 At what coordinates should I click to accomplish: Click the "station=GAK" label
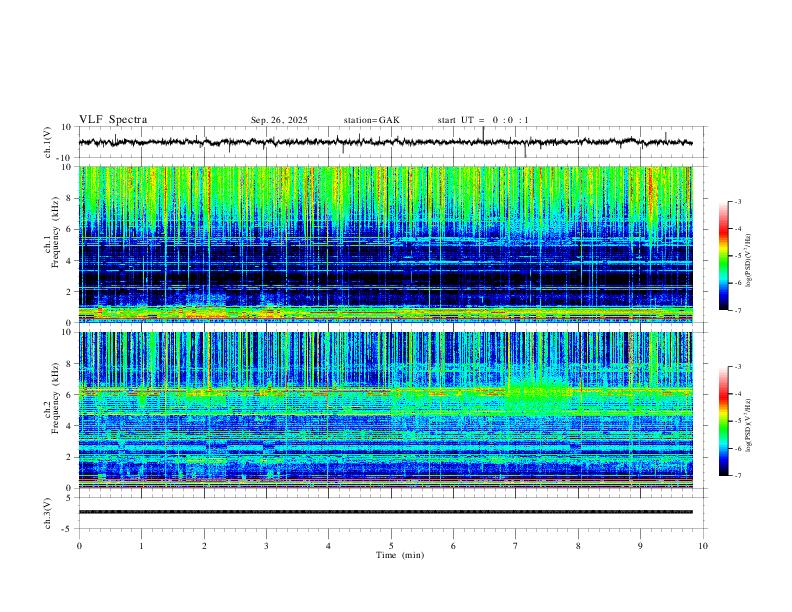tap(371, 120)
